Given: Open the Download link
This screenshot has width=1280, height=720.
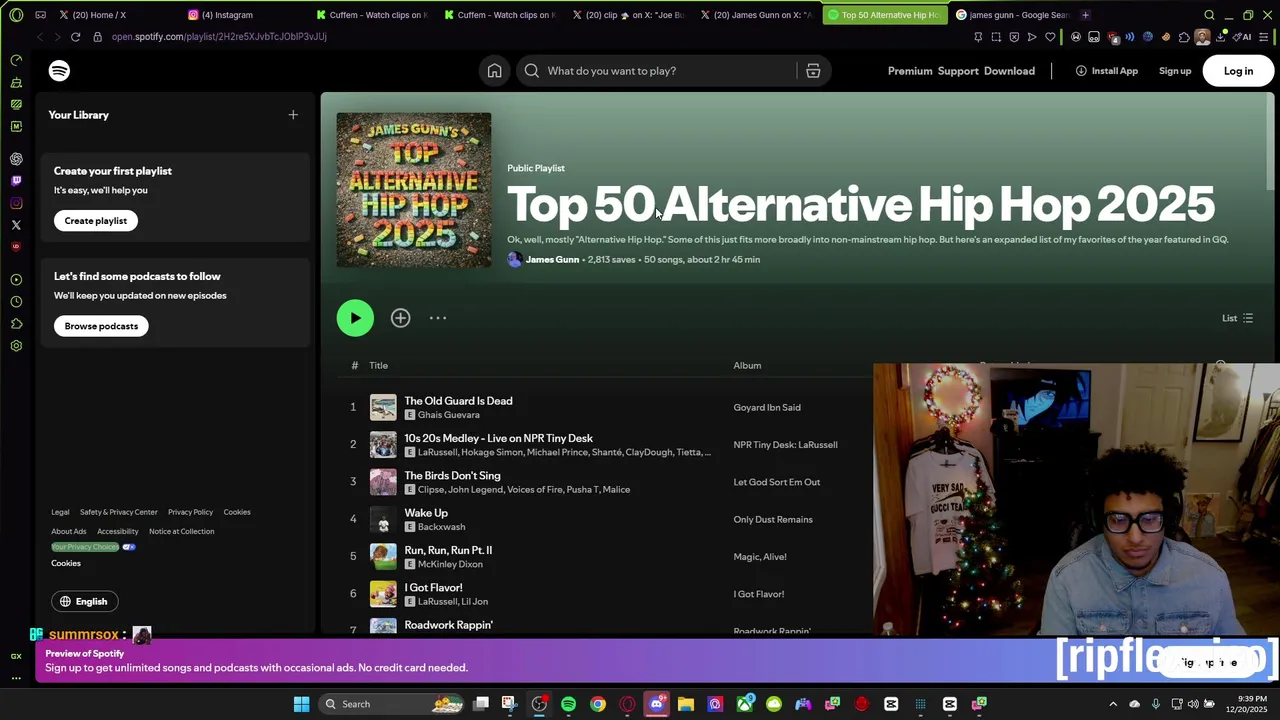Looking at the screenshot, I should [1009, 71].
